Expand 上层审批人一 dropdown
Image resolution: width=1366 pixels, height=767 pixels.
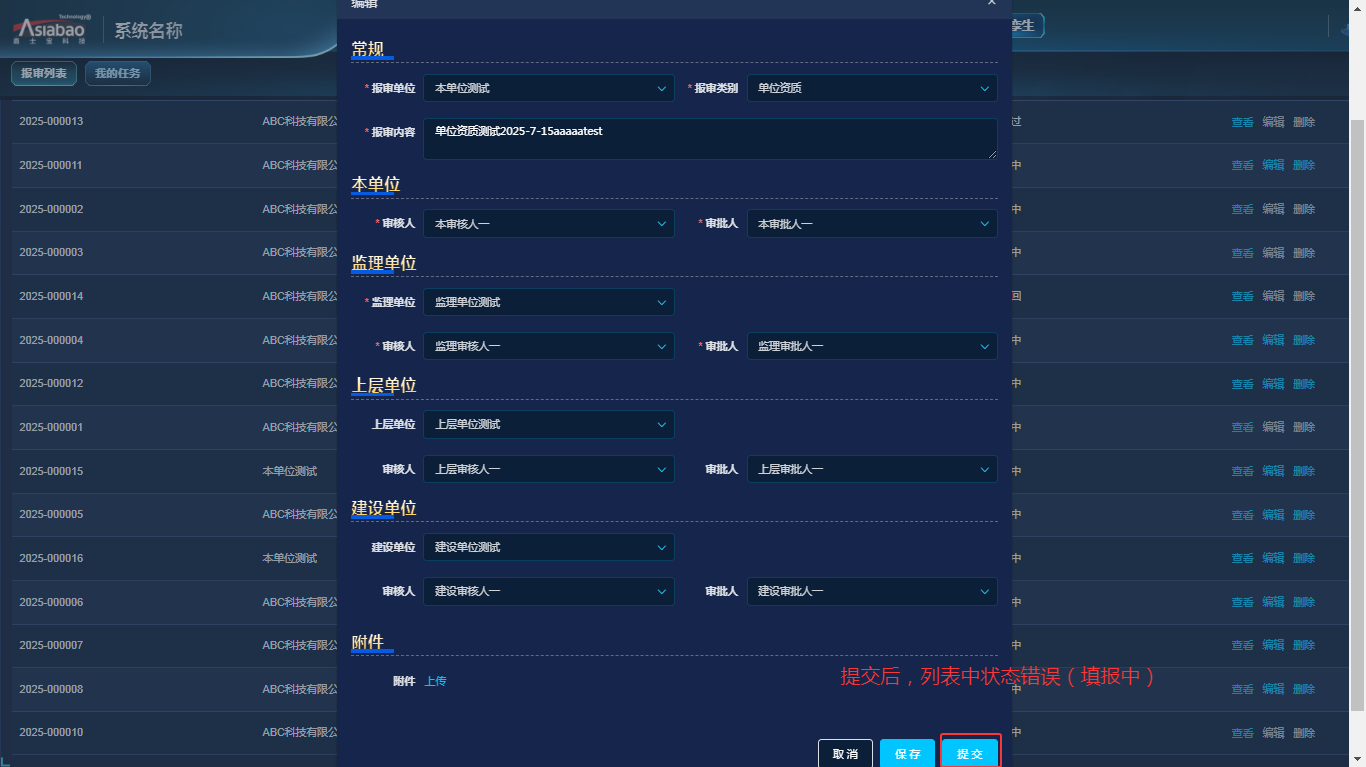[x=872, y=469]
